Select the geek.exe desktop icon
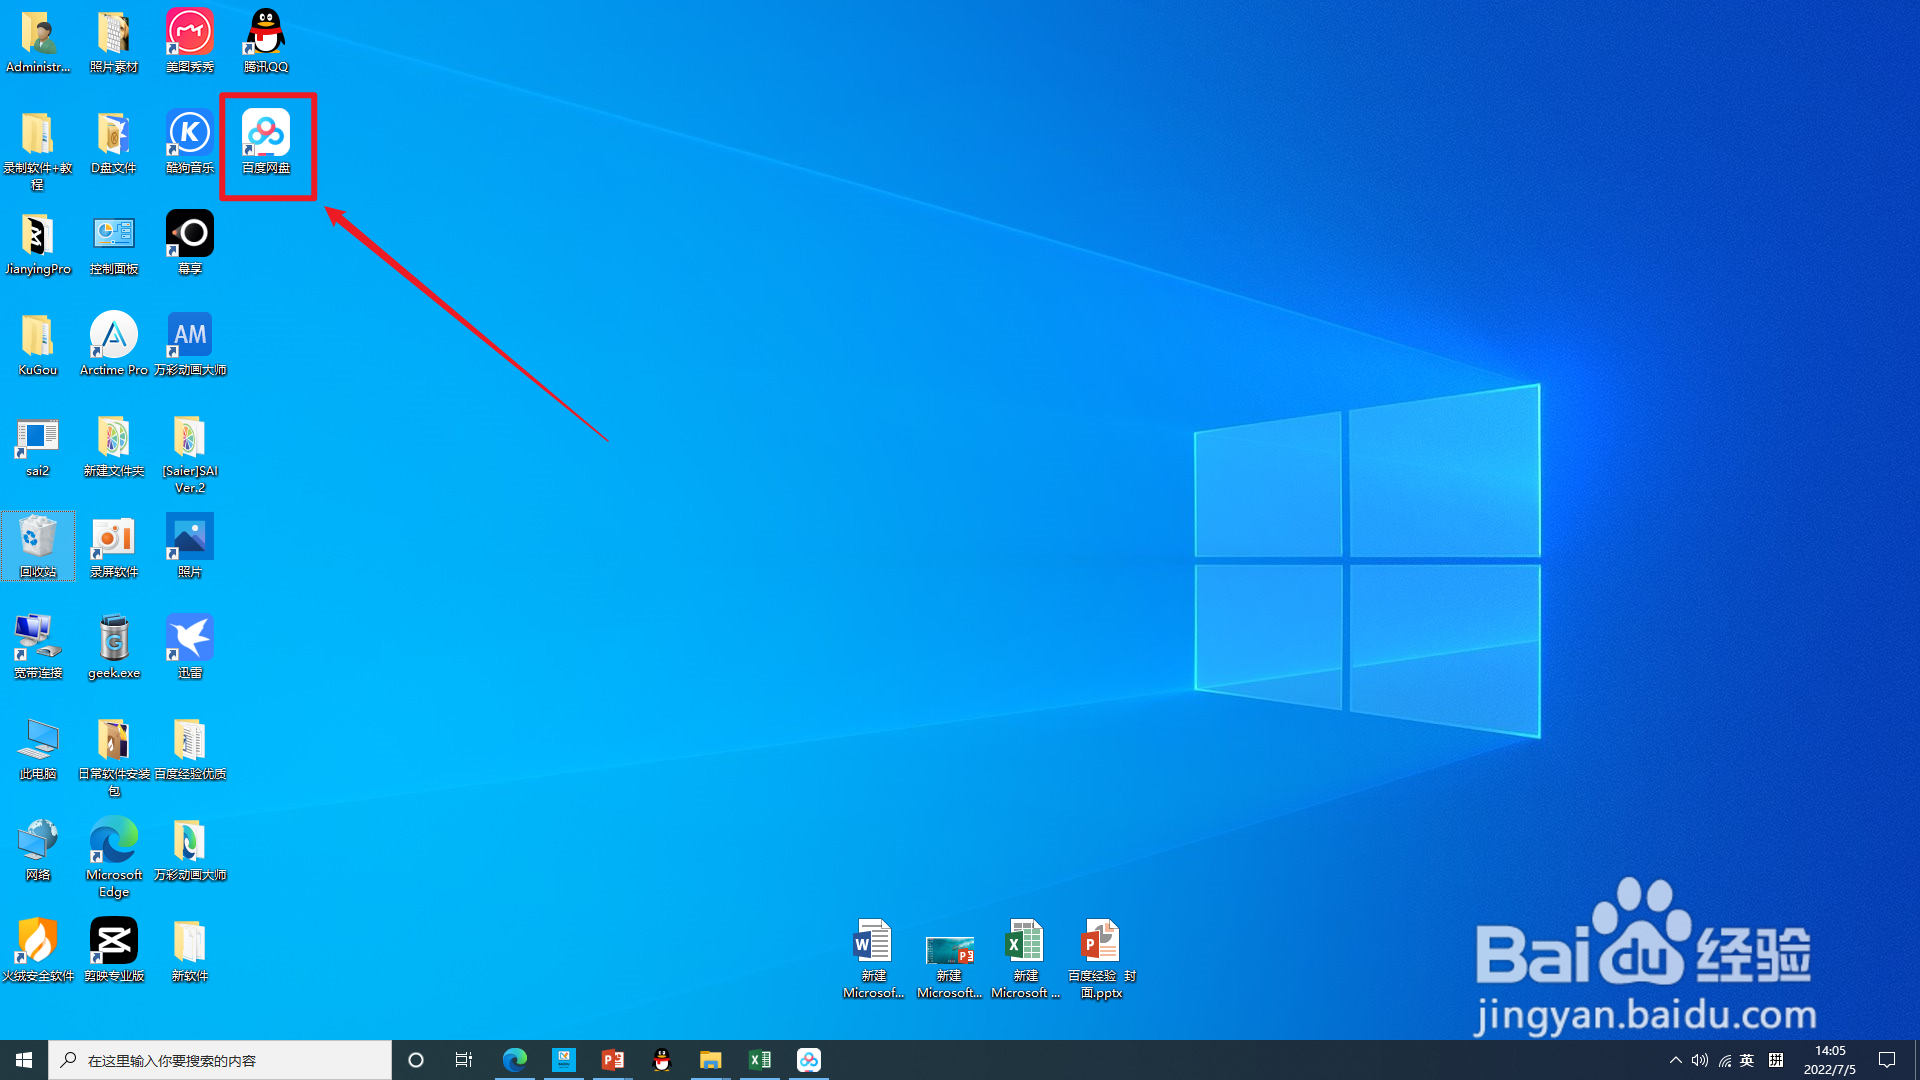The width and height of the screenshot is (1920, 1080). point(114,647)
